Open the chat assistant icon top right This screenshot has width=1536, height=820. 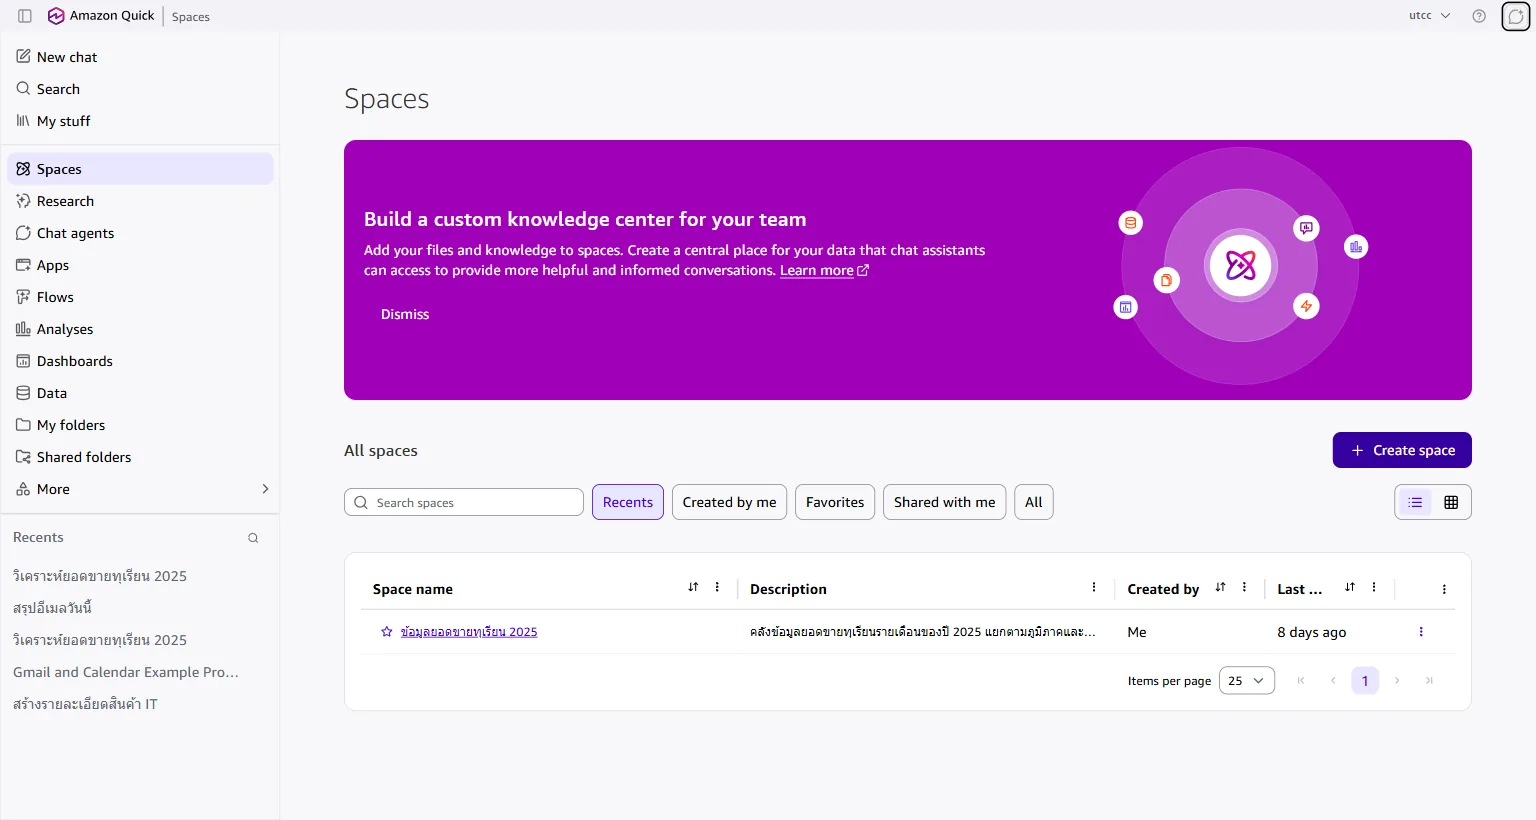click(x=1516, y=16)
